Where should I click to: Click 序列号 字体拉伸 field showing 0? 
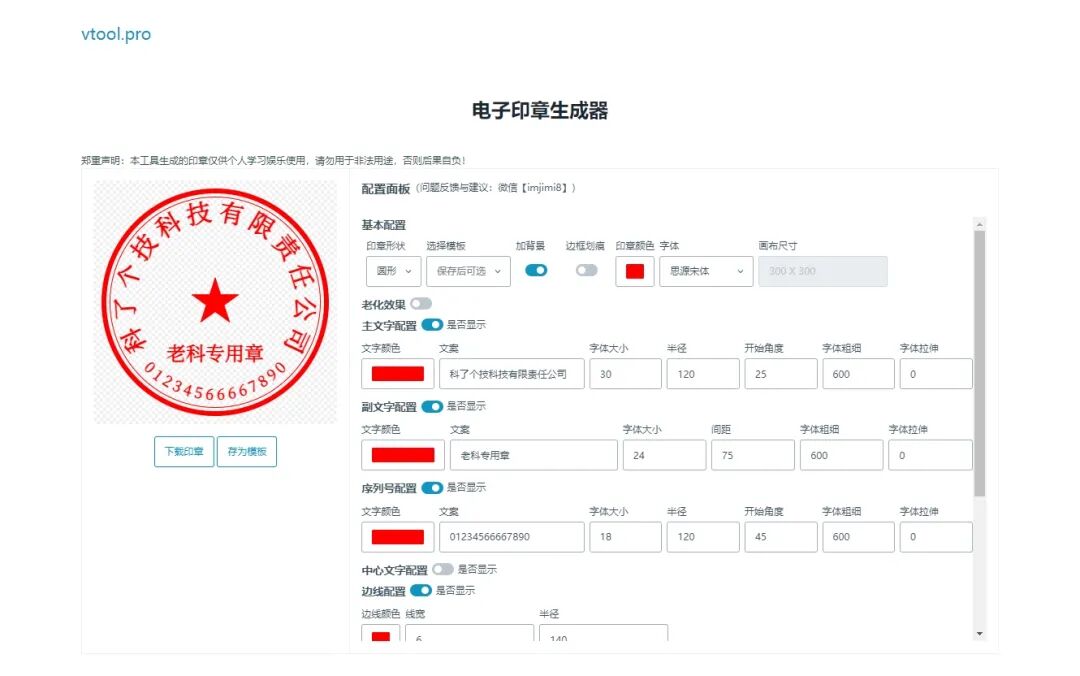[x=936, y=537]
